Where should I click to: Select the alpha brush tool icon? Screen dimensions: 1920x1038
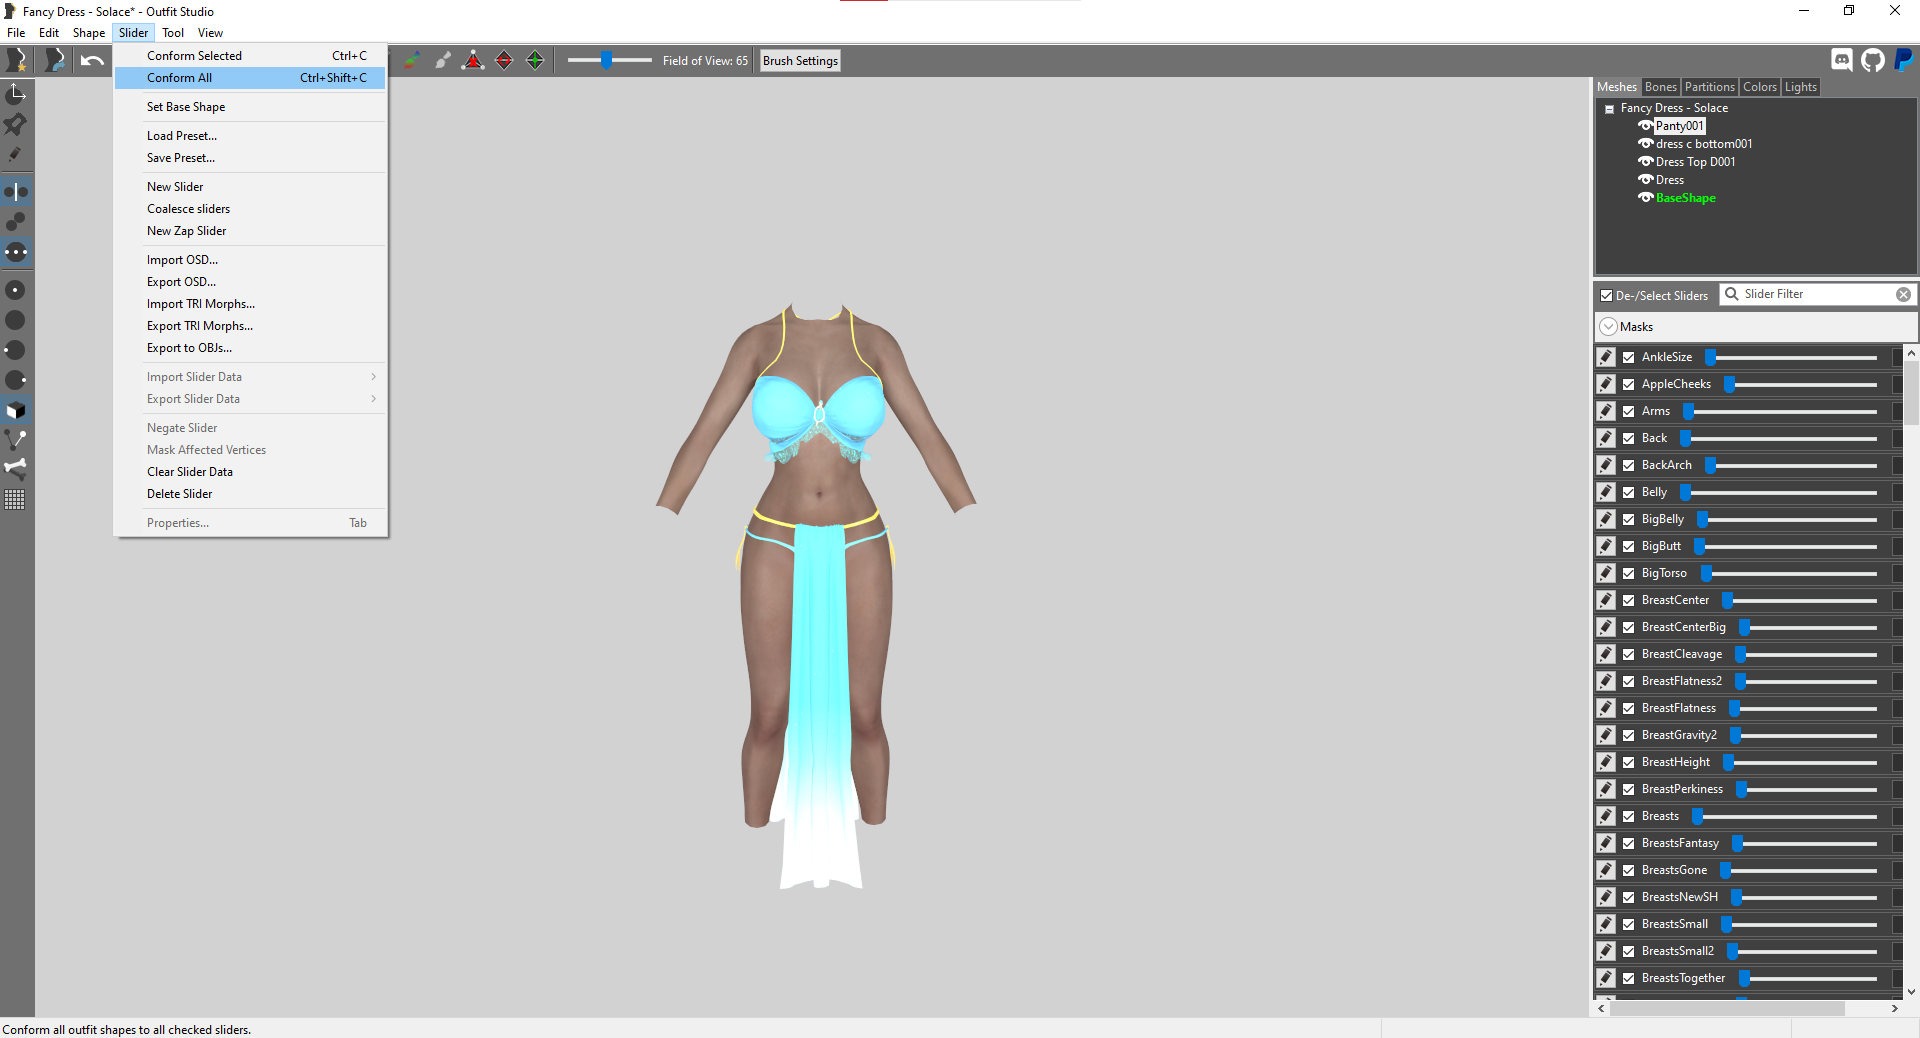[x=442, y=61]
